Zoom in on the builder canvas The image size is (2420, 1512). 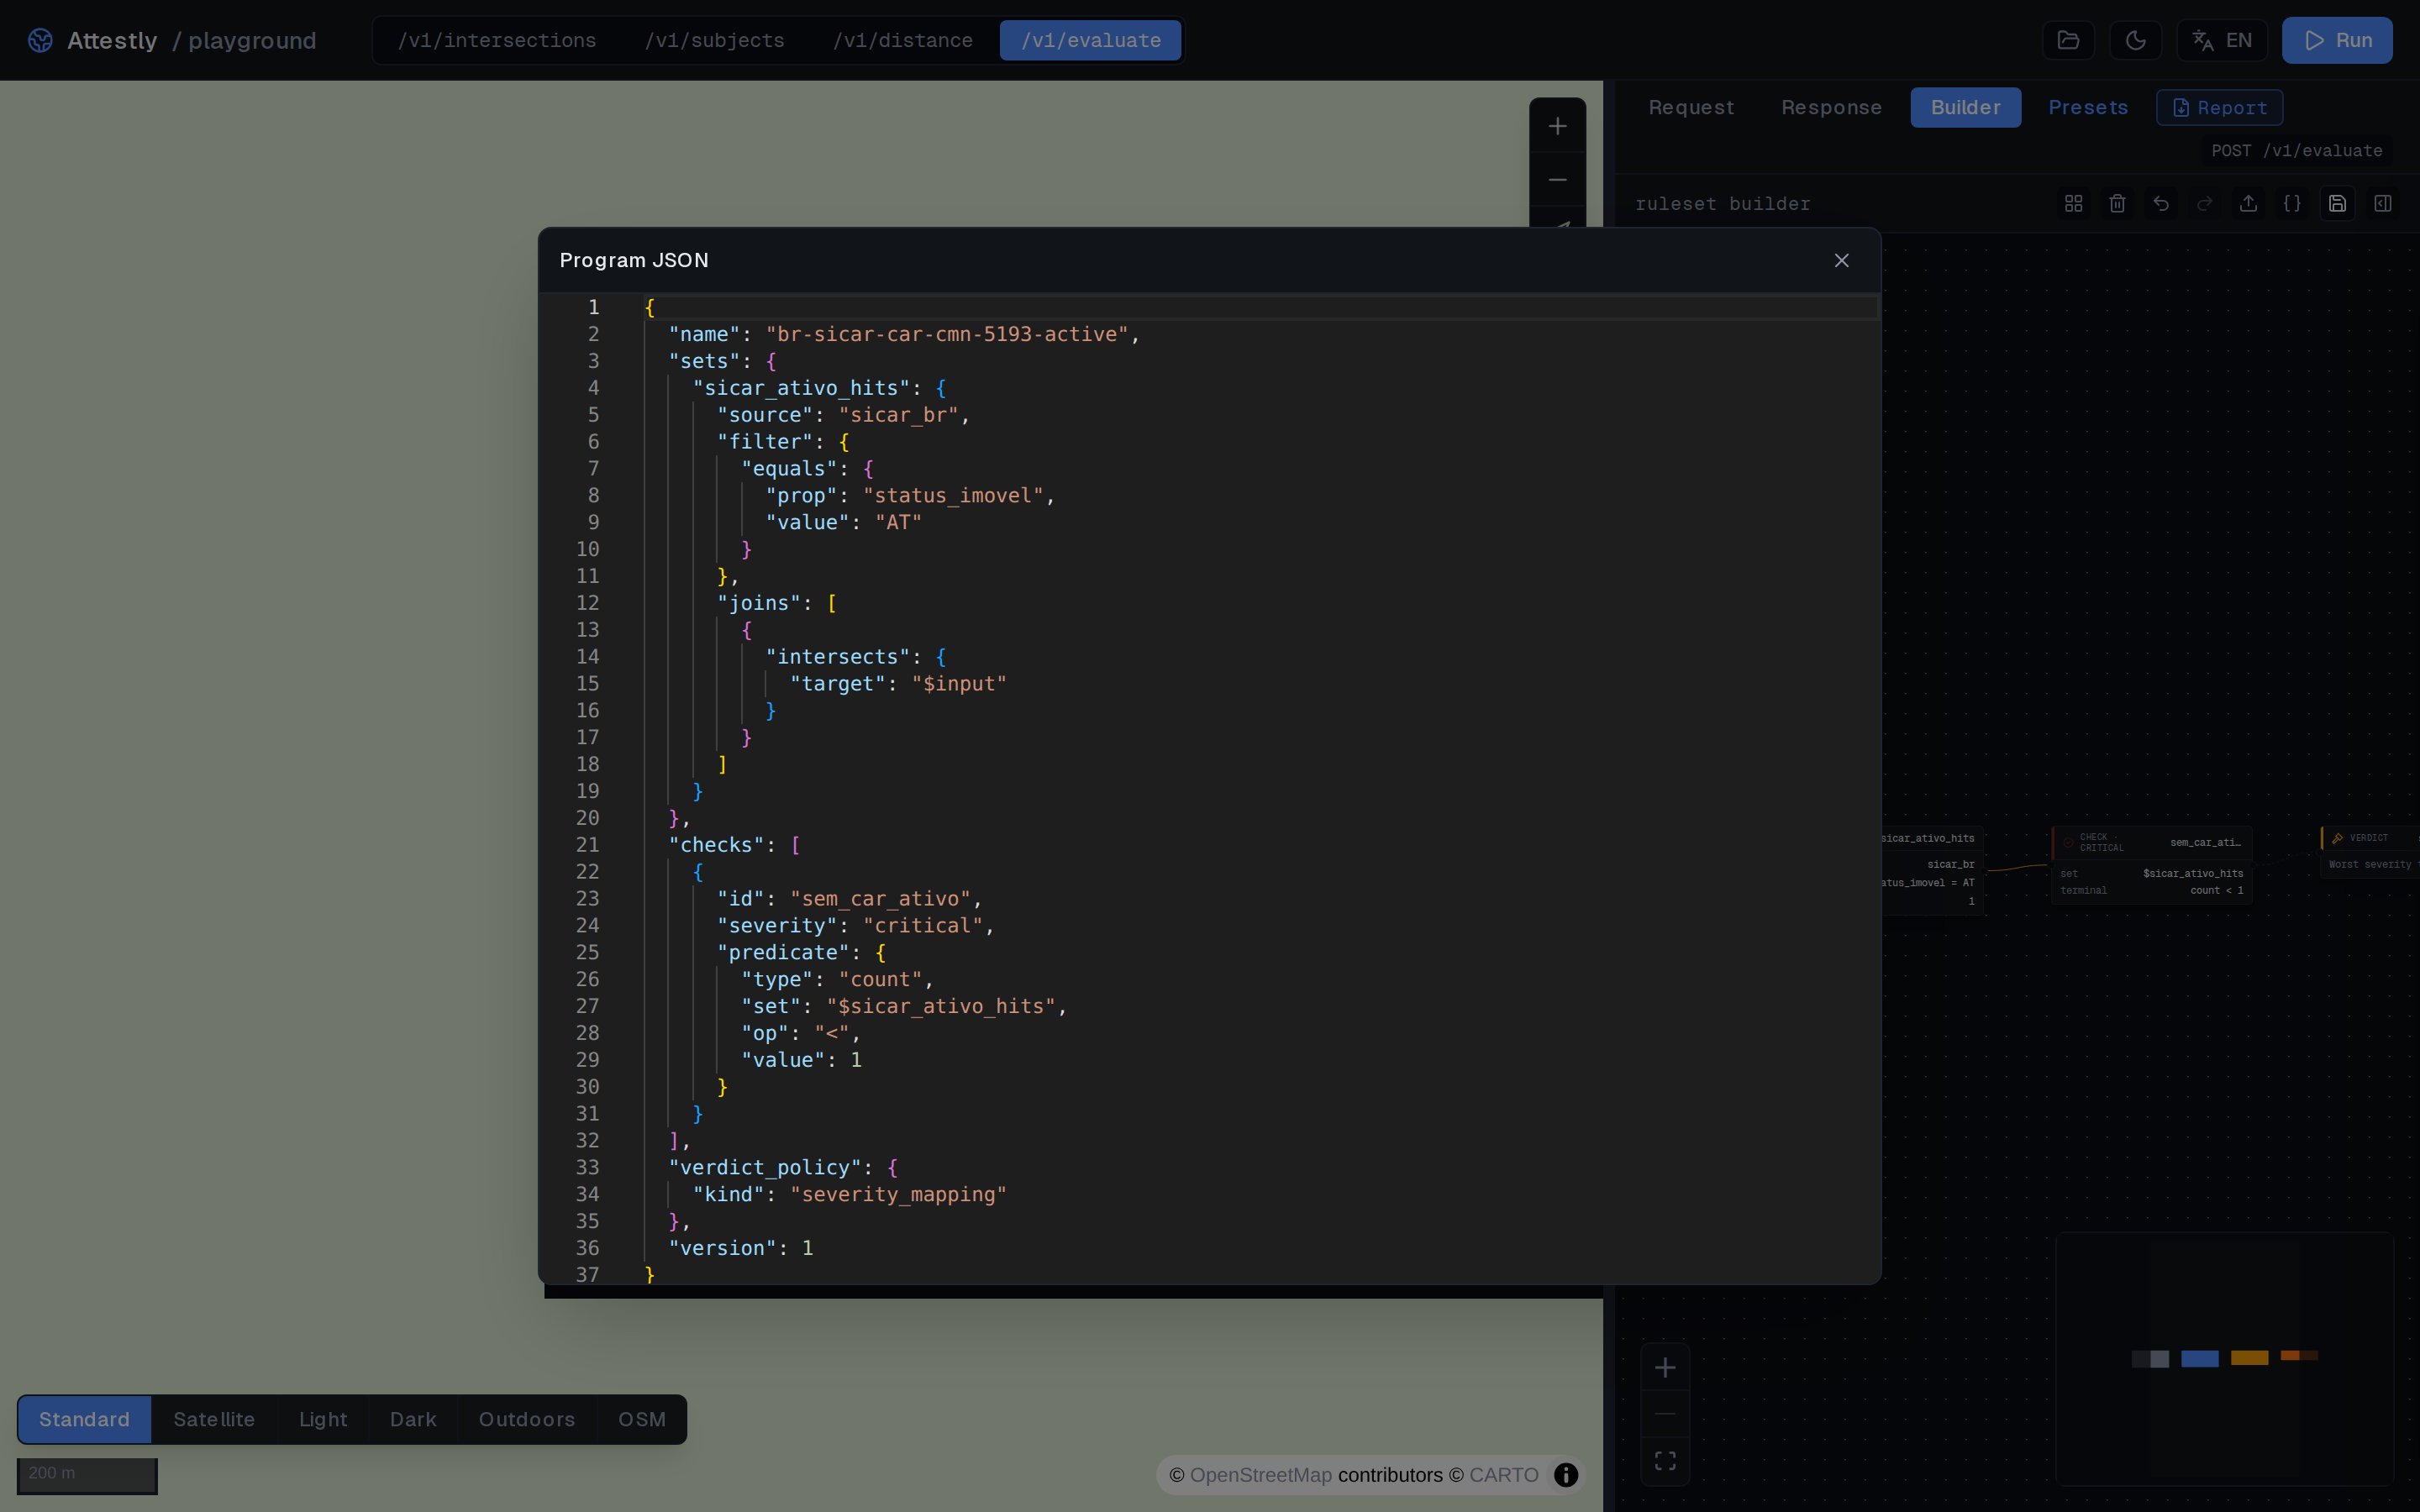point(1665,1367)
